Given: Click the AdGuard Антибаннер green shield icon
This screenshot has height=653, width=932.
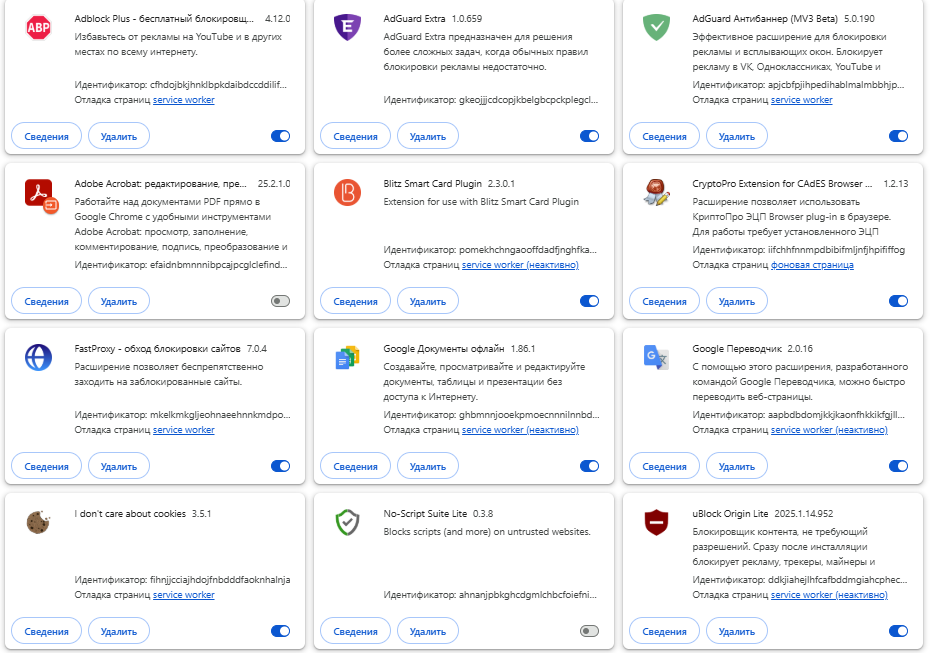Looking at the screenshot, I should [x=656, y=28].
